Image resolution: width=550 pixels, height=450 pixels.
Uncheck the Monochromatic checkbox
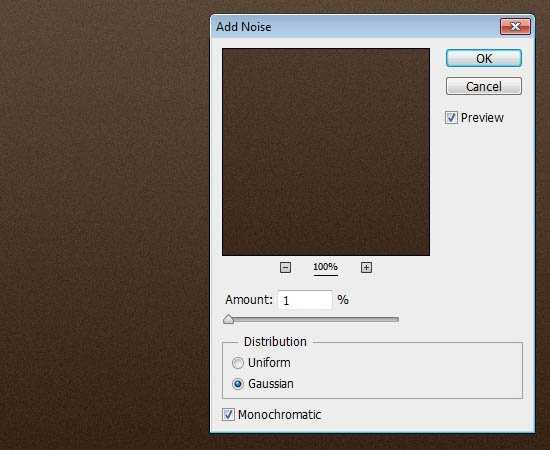pyautogui.click(x=228, y=415)
